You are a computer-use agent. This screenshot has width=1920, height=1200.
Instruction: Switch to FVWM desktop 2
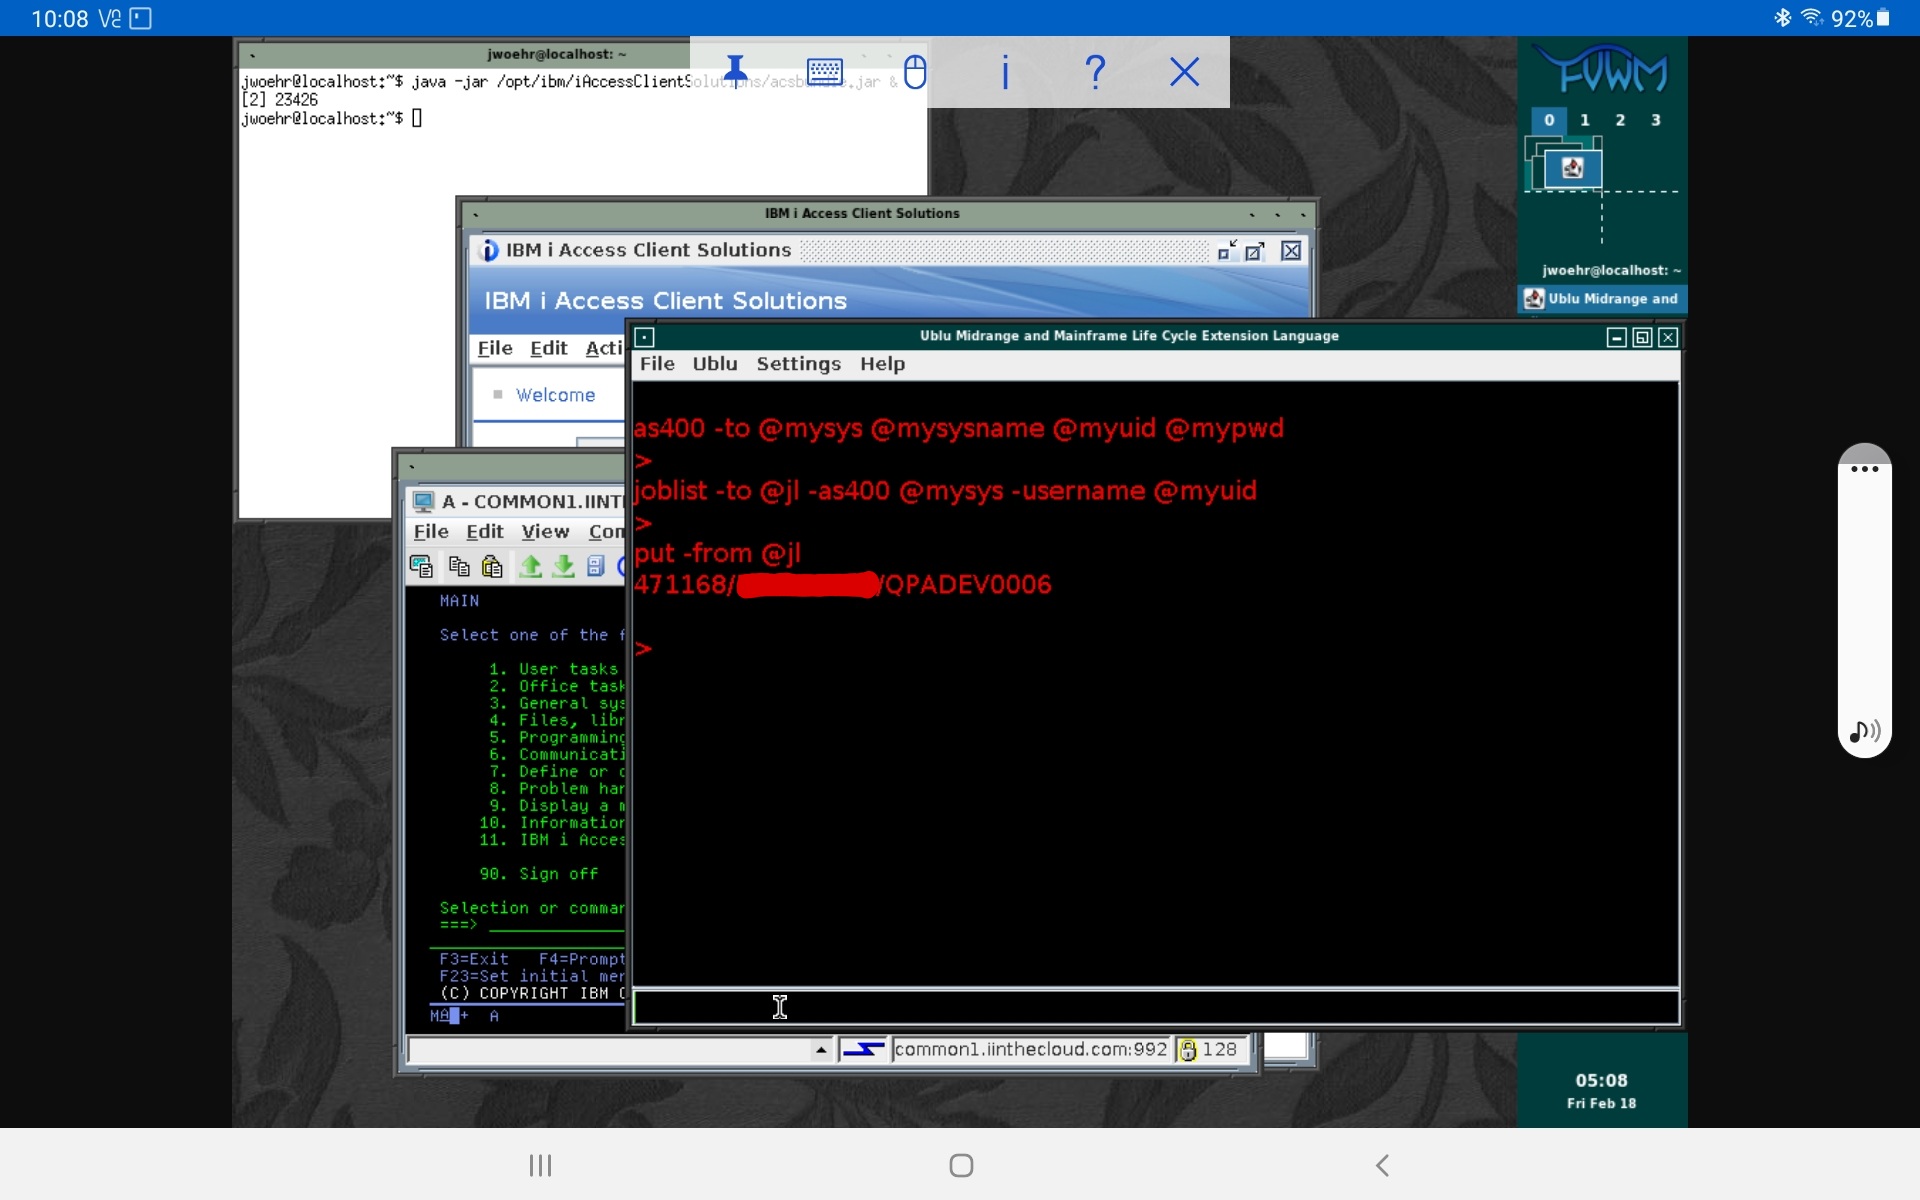(1620, 120)
